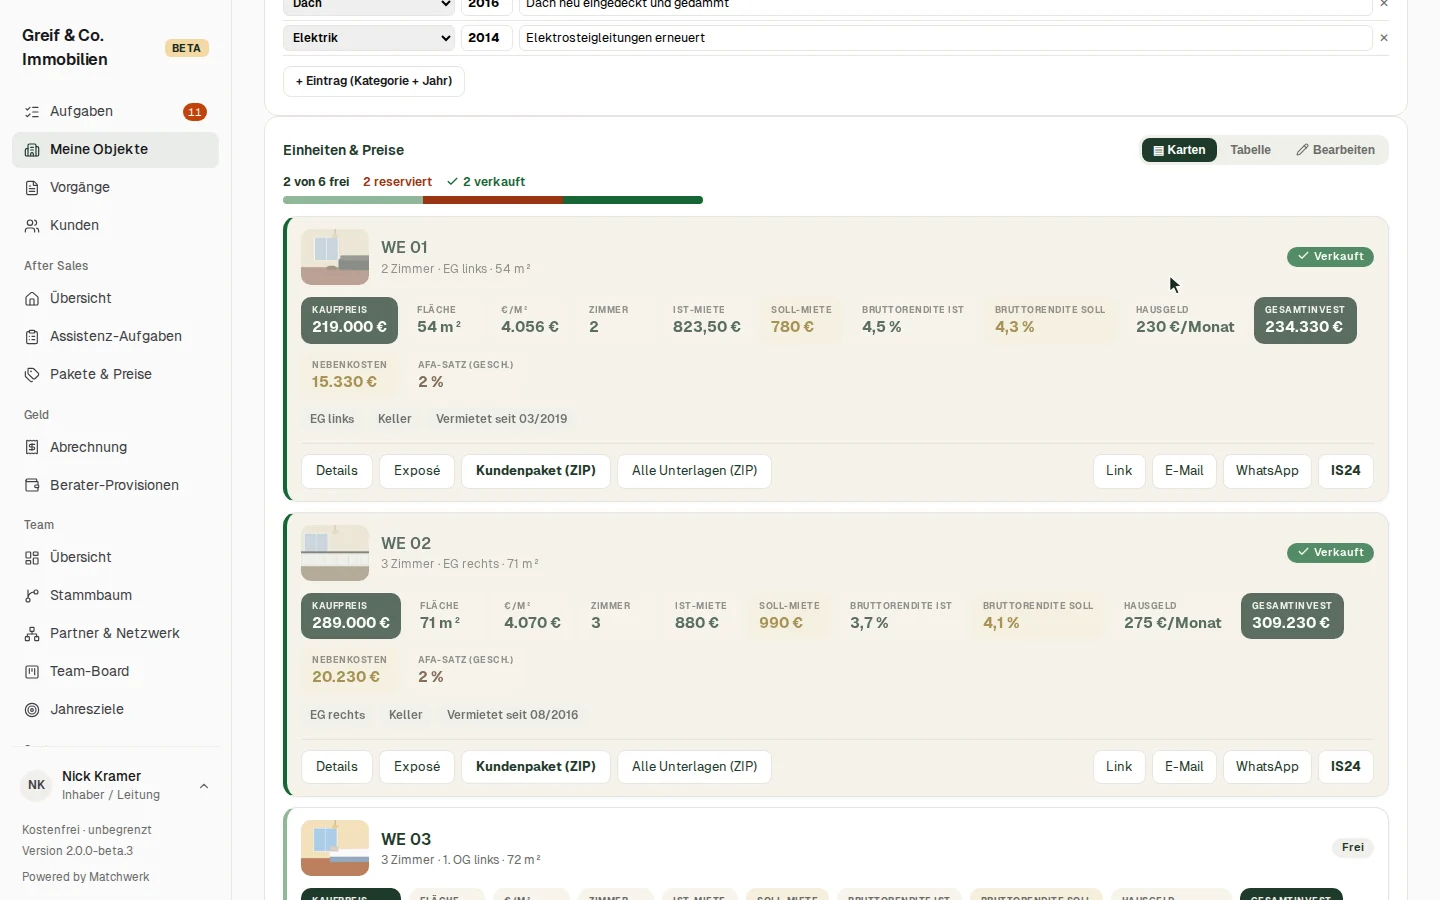Image resolution: width=1440 pixels, height=900 pixels.
Task: Remove the Elektrik entry with x
Action: (x=1384, y=38)
